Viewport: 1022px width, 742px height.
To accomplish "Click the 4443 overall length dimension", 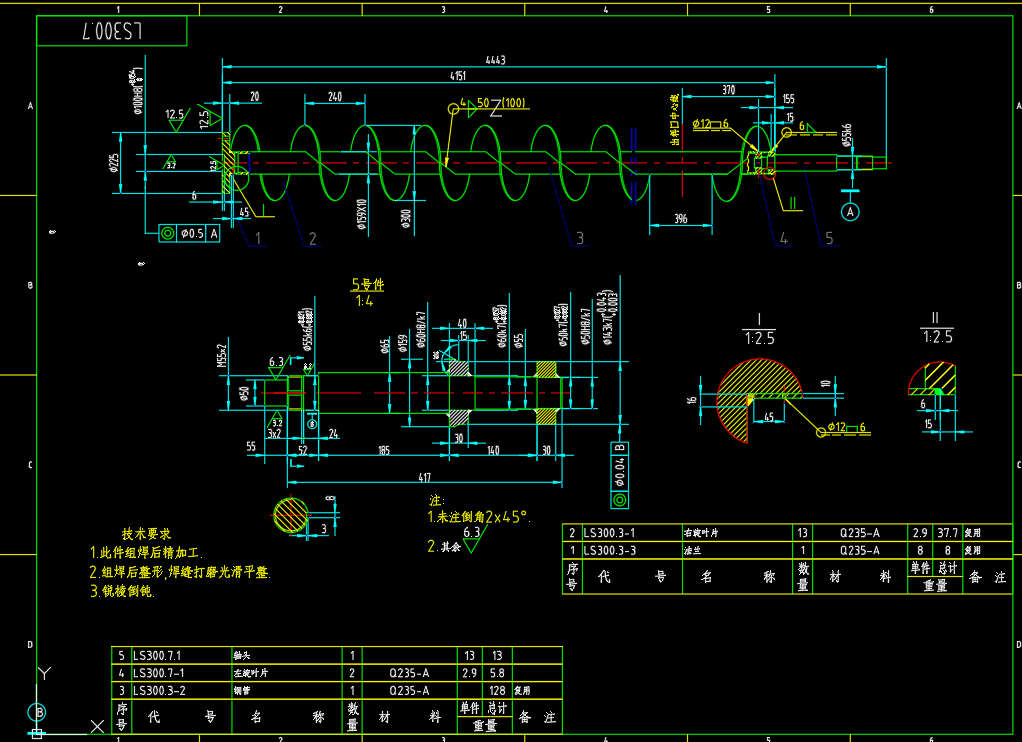I will (495, 60).
